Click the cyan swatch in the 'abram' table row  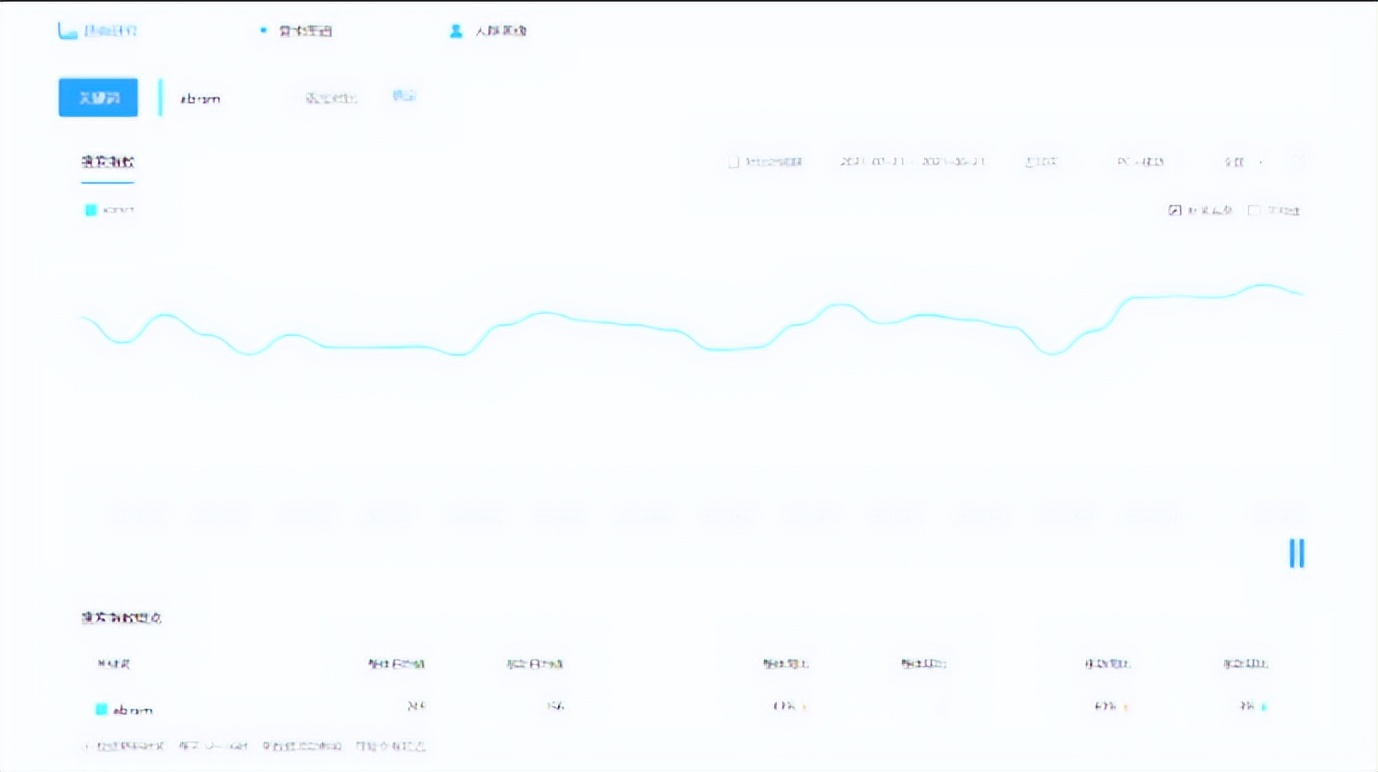click(101, 709)
